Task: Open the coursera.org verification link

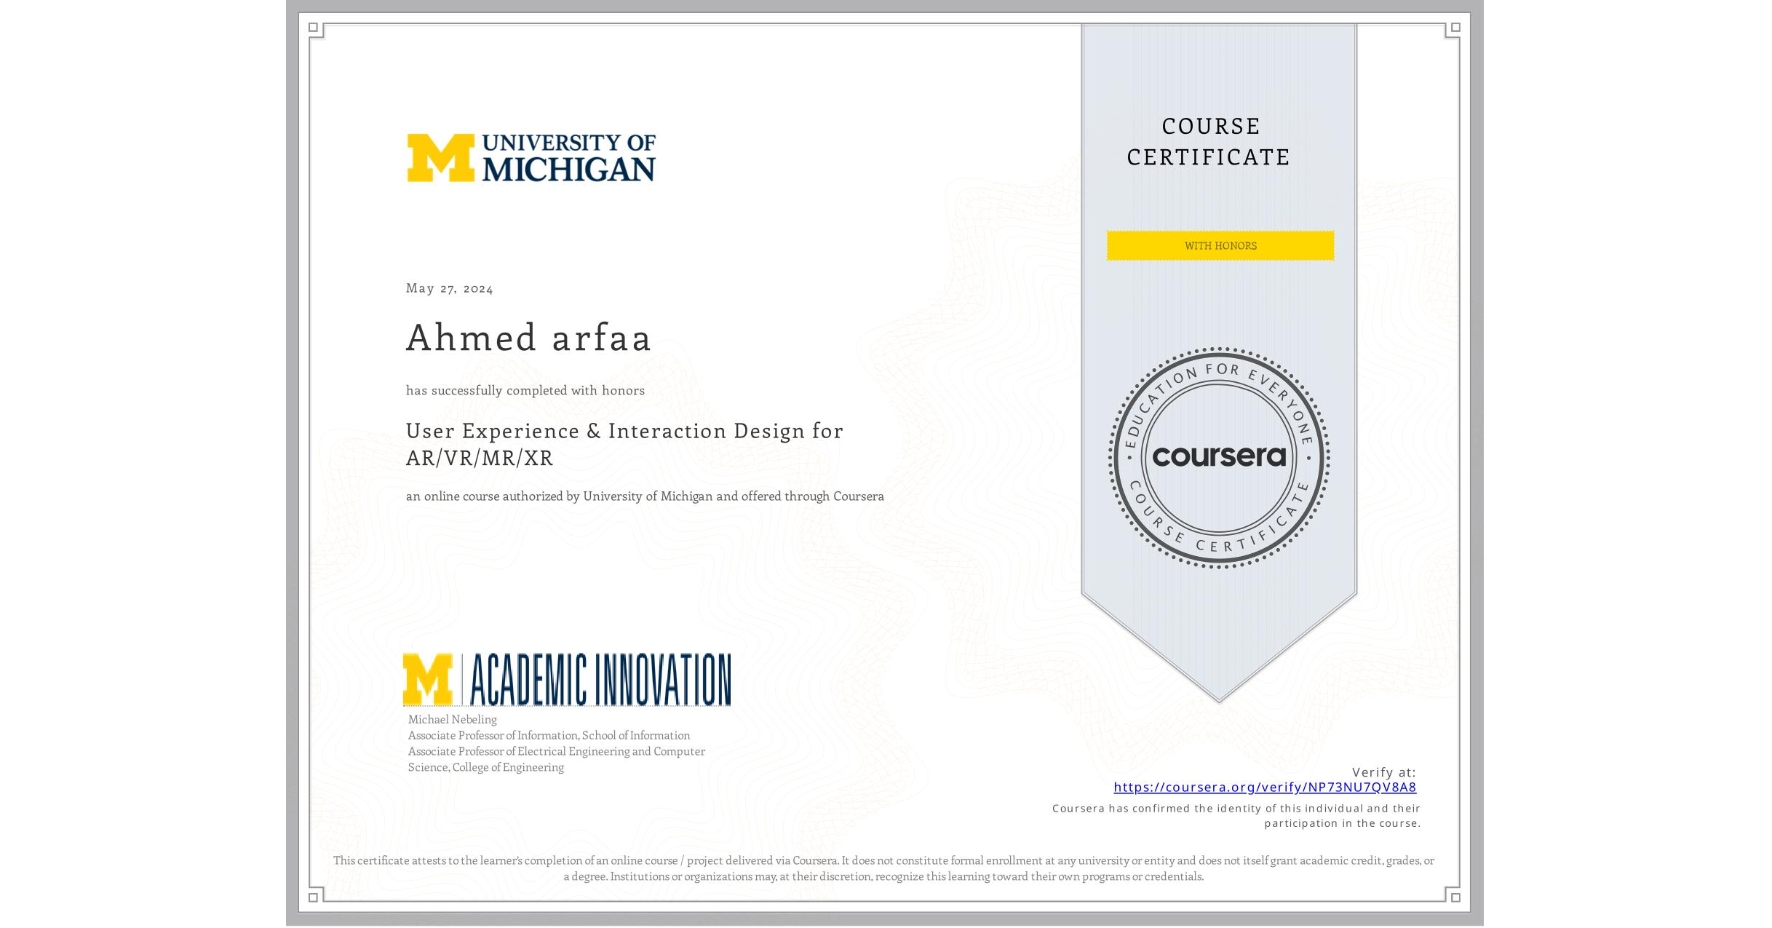Action: pos(1264,787)
